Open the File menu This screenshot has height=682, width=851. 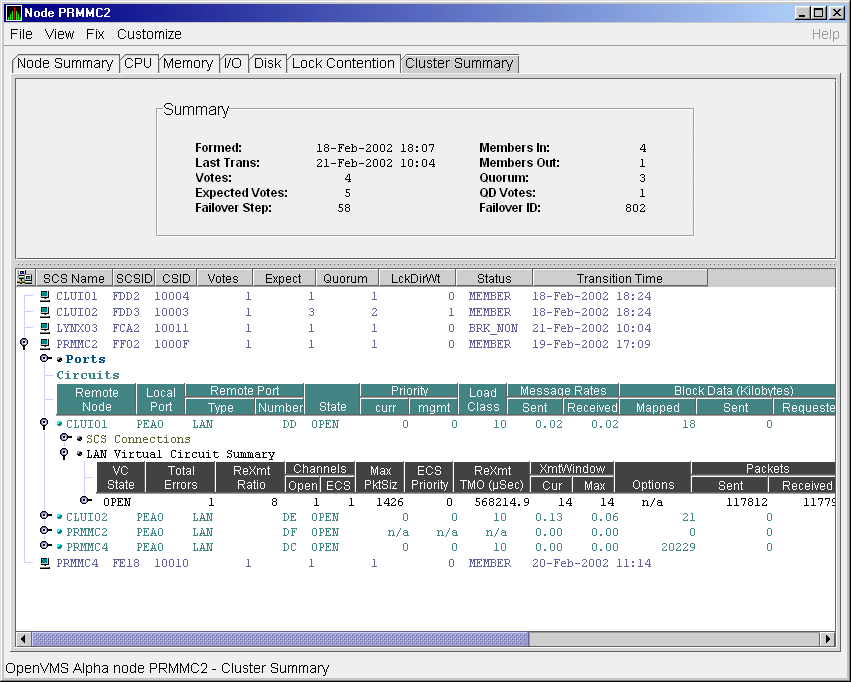point(21,34)
